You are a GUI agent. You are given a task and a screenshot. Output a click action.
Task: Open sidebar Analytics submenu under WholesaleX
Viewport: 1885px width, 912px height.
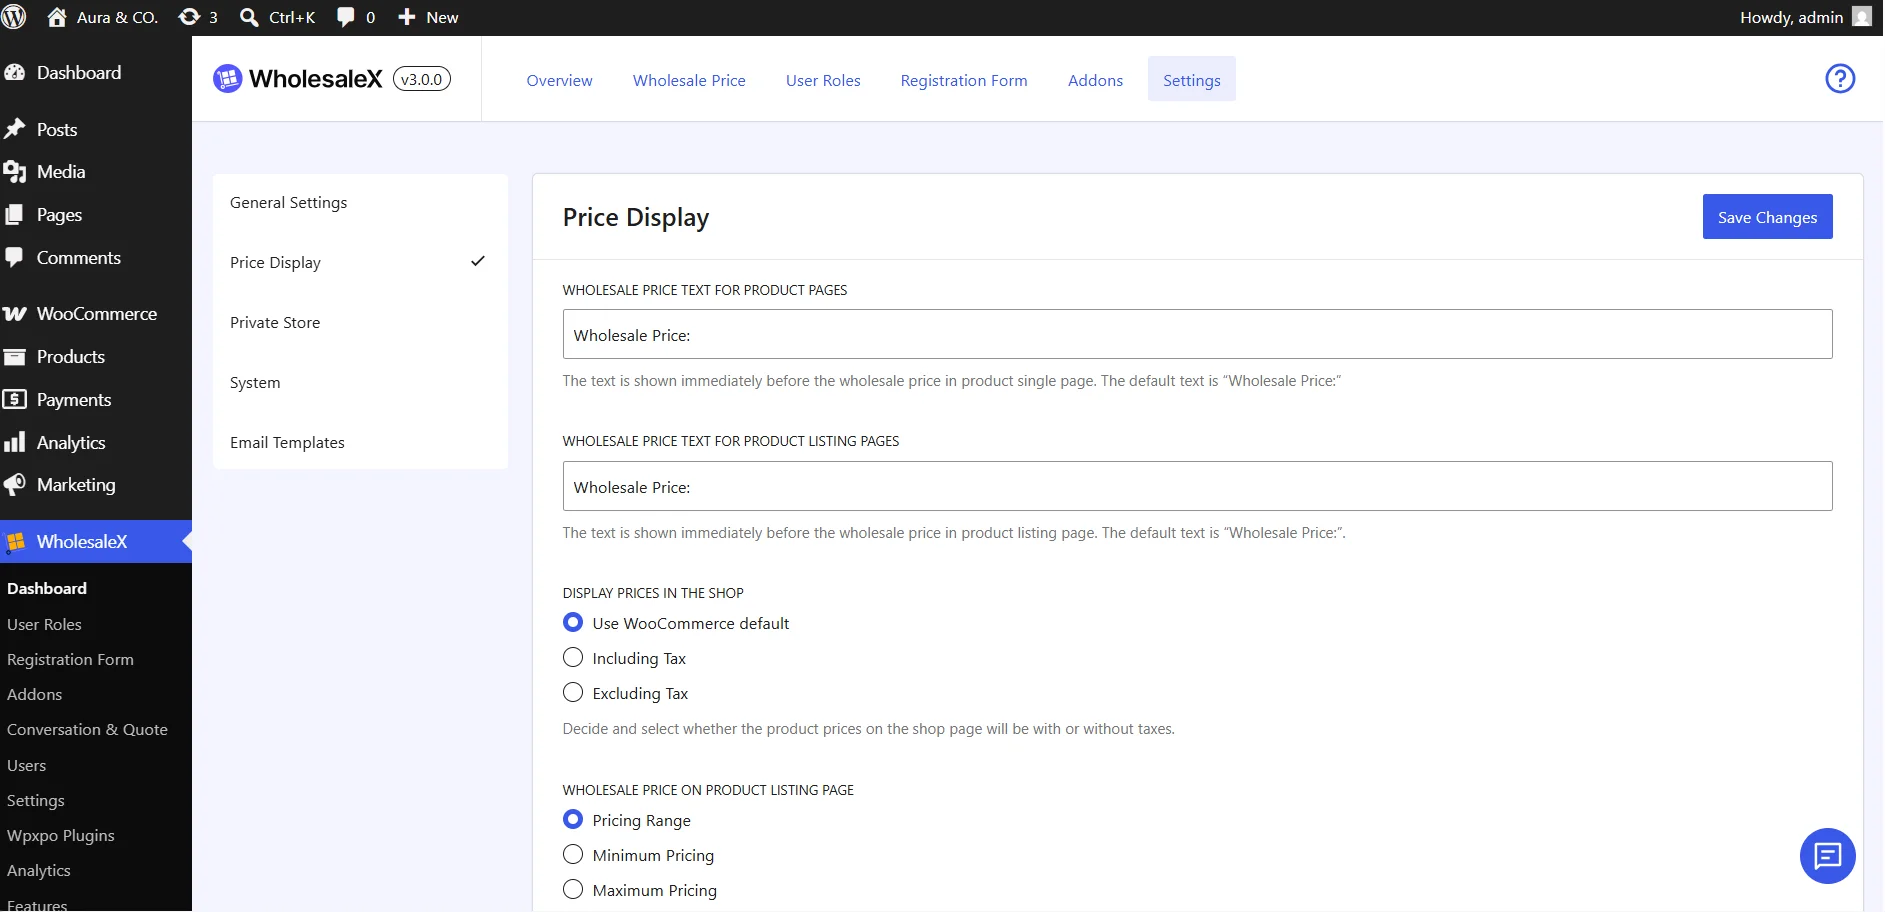(38, 870)
